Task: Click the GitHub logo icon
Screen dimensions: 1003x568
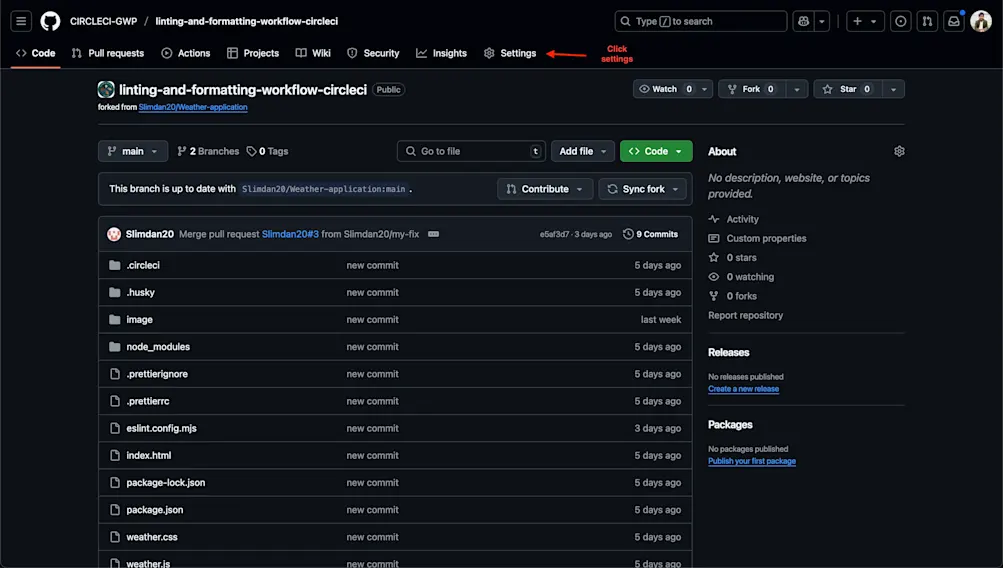Action: [51, 21]
